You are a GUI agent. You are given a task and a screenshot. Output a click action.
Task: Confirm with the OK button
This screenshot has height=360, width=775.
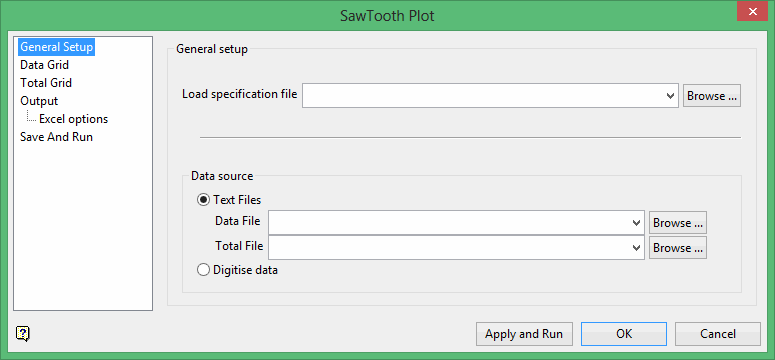(x=624, y=334)
